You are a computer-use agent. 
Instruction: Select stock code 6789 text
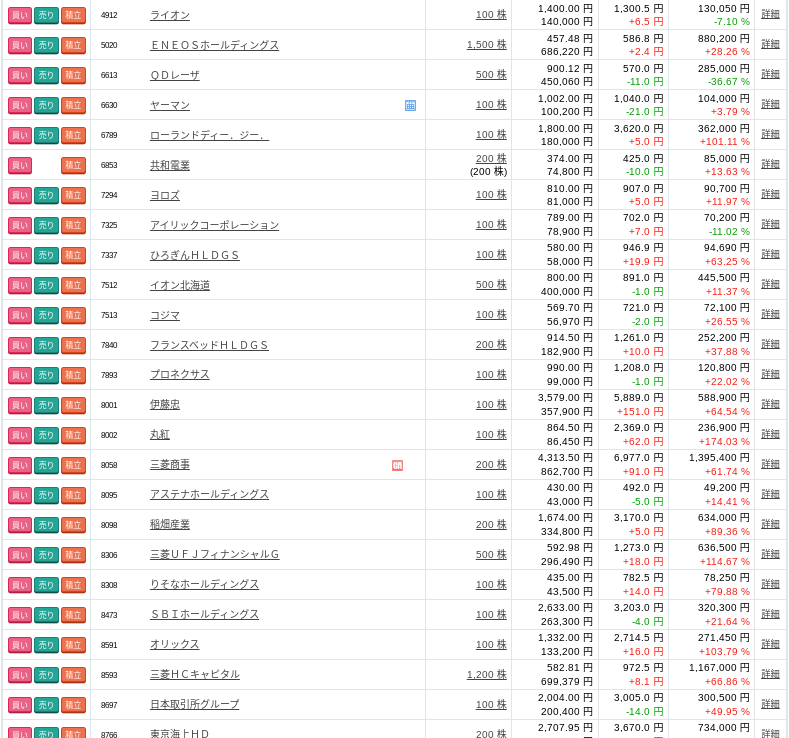(109, 135)
